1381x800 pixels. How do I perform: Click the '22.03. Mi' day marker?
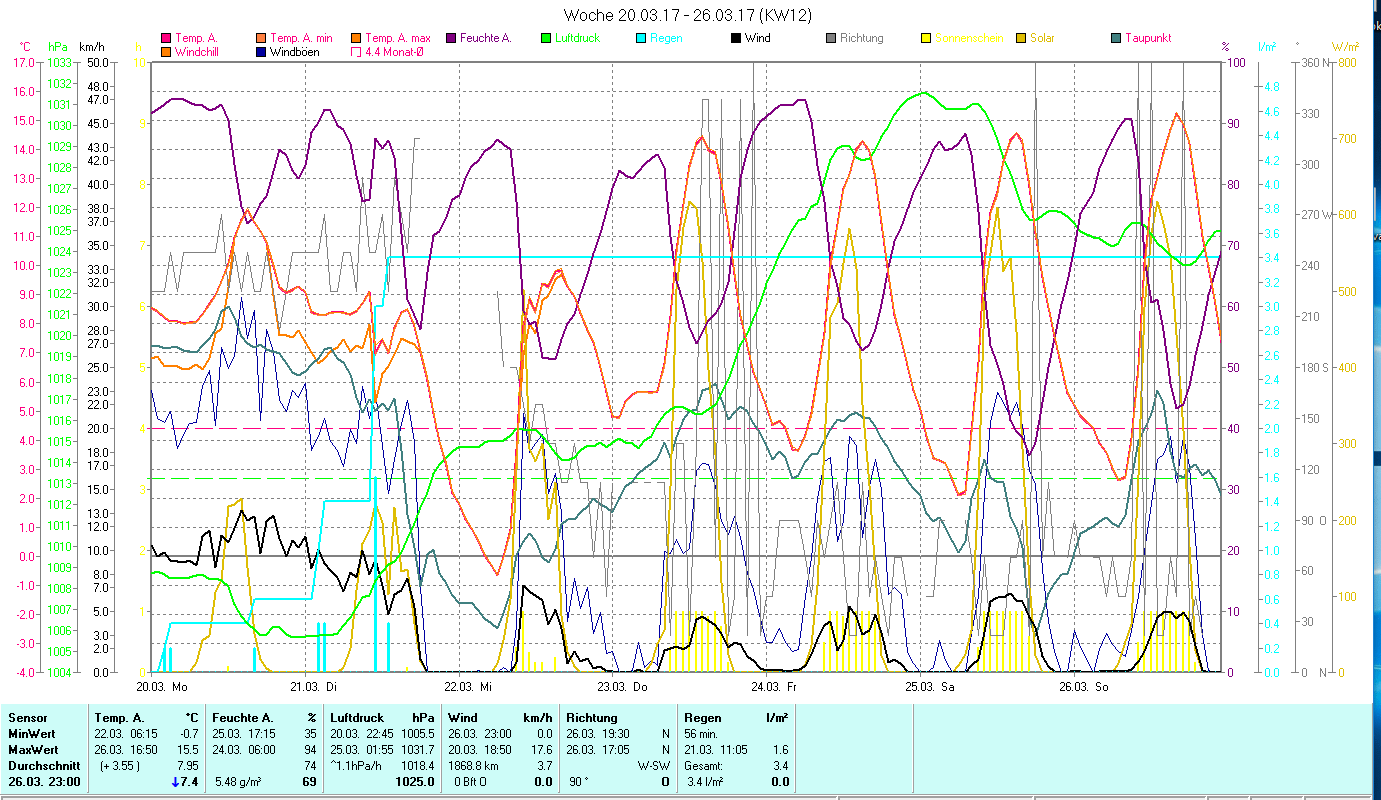click(467, 687)
